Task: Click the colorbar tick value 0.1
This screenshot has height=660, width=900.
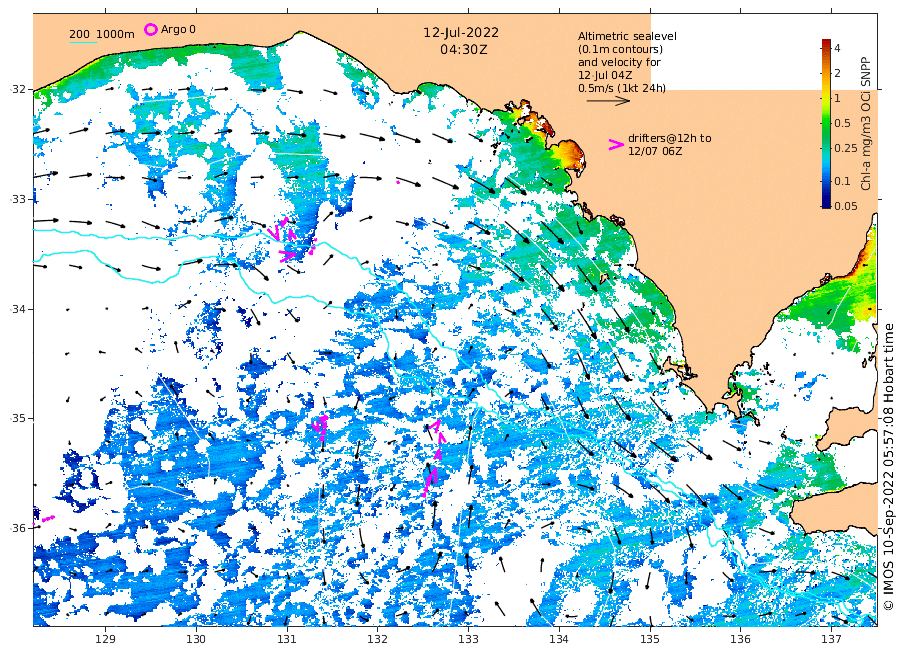Action: click(843, 181)
